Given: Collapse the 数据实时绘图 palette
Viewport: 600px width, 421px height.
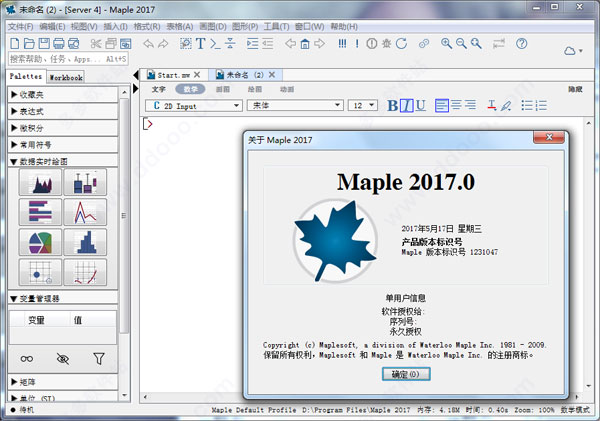Looking at the screenshot, I should (x=63, y=161).
